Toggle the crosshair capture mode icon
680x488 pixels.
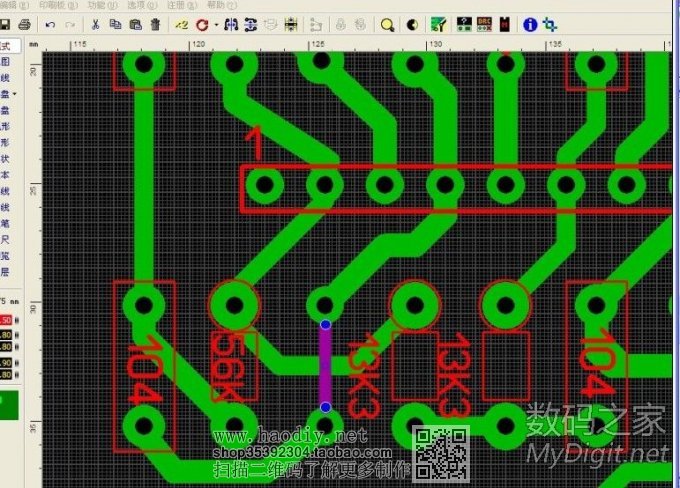(x=550, y=24)
